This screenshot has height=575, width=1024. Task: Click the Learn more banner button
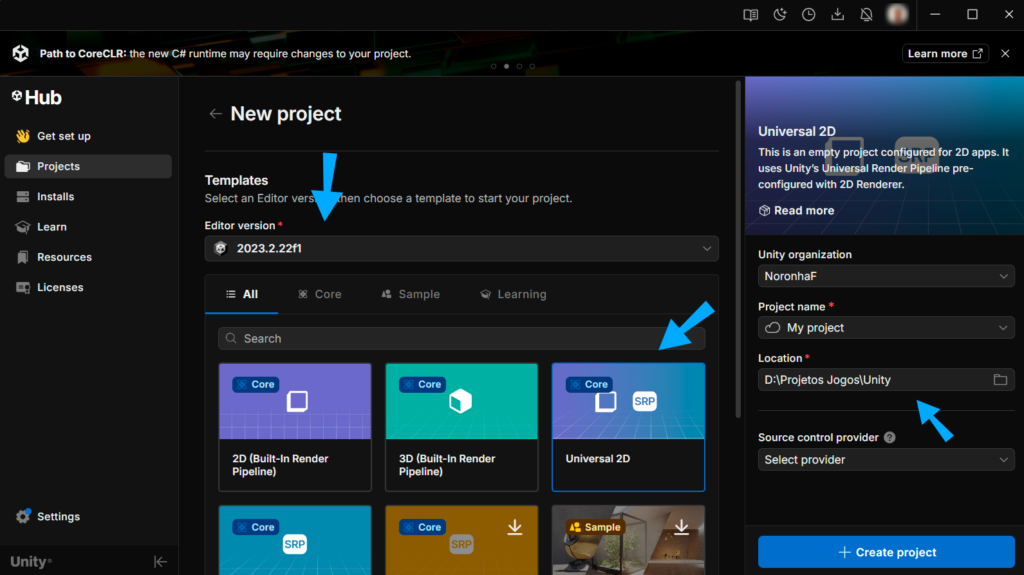point(945,54)
